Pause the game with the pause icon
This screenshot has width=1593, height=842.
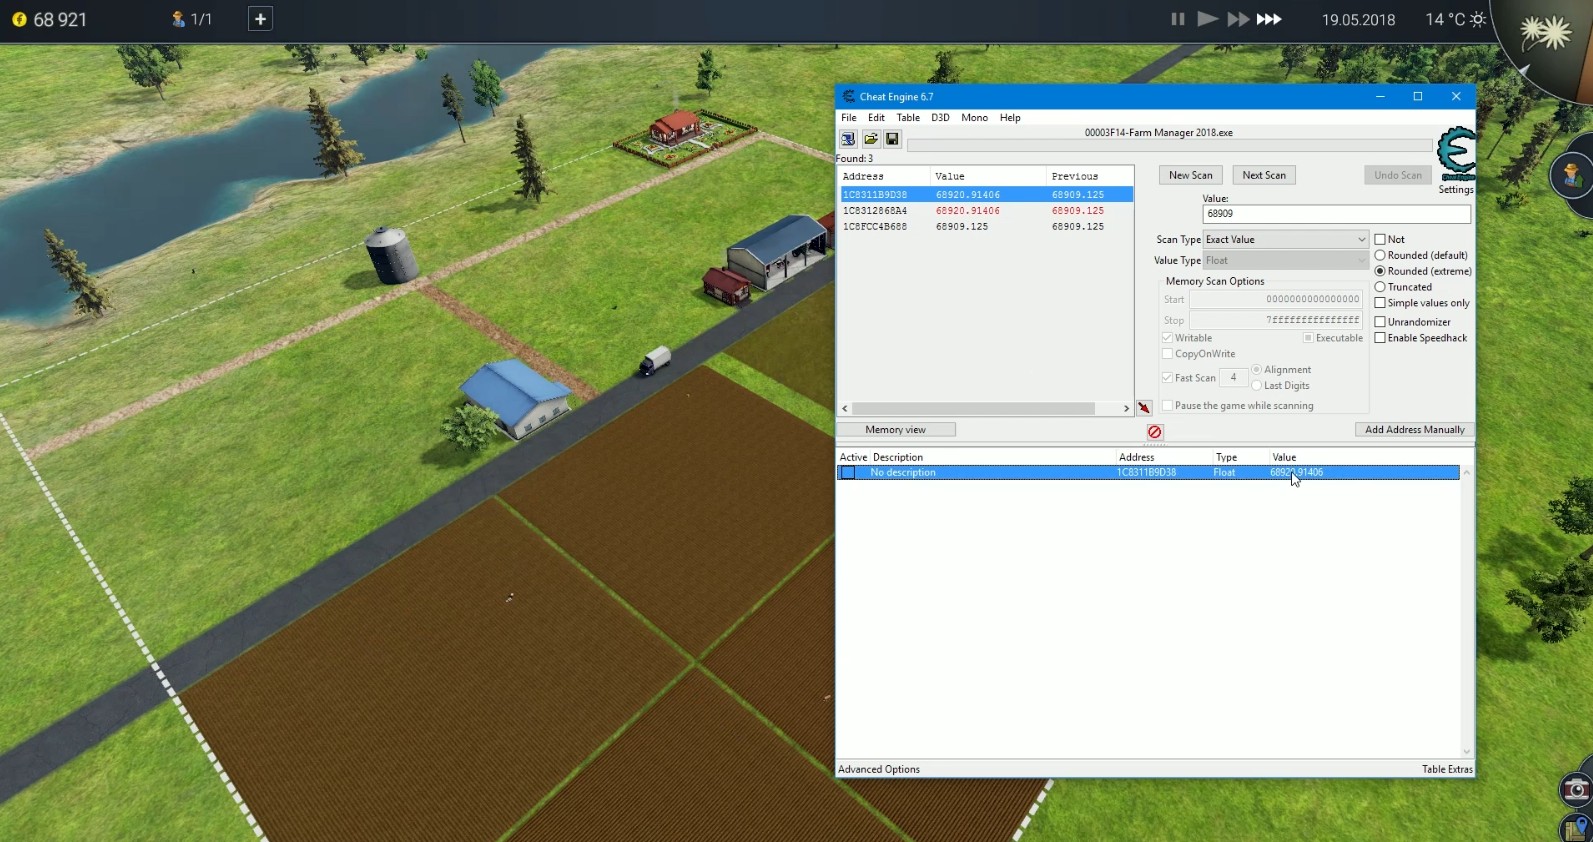pyautogui.click(x=1178, y=19)
